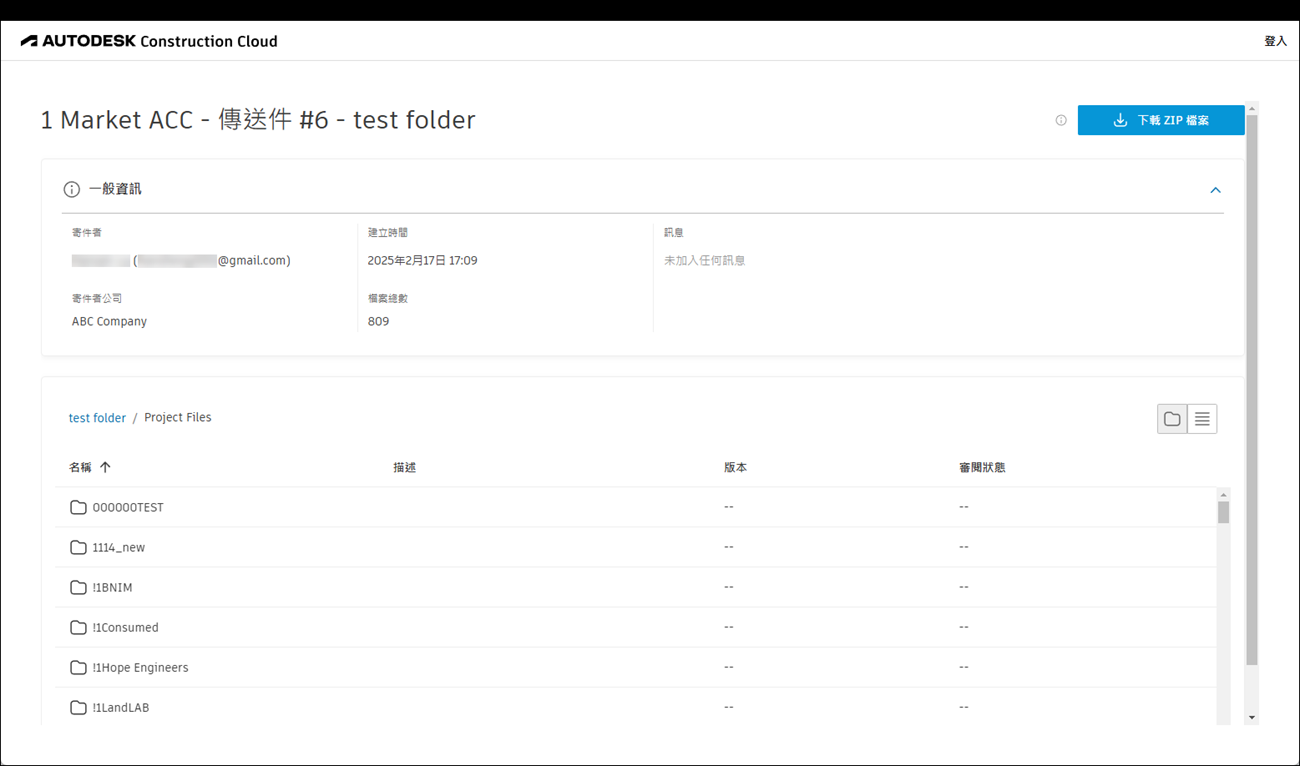
Task: Click the 000000TEST folder icon
Action: [x=78, y=507]
